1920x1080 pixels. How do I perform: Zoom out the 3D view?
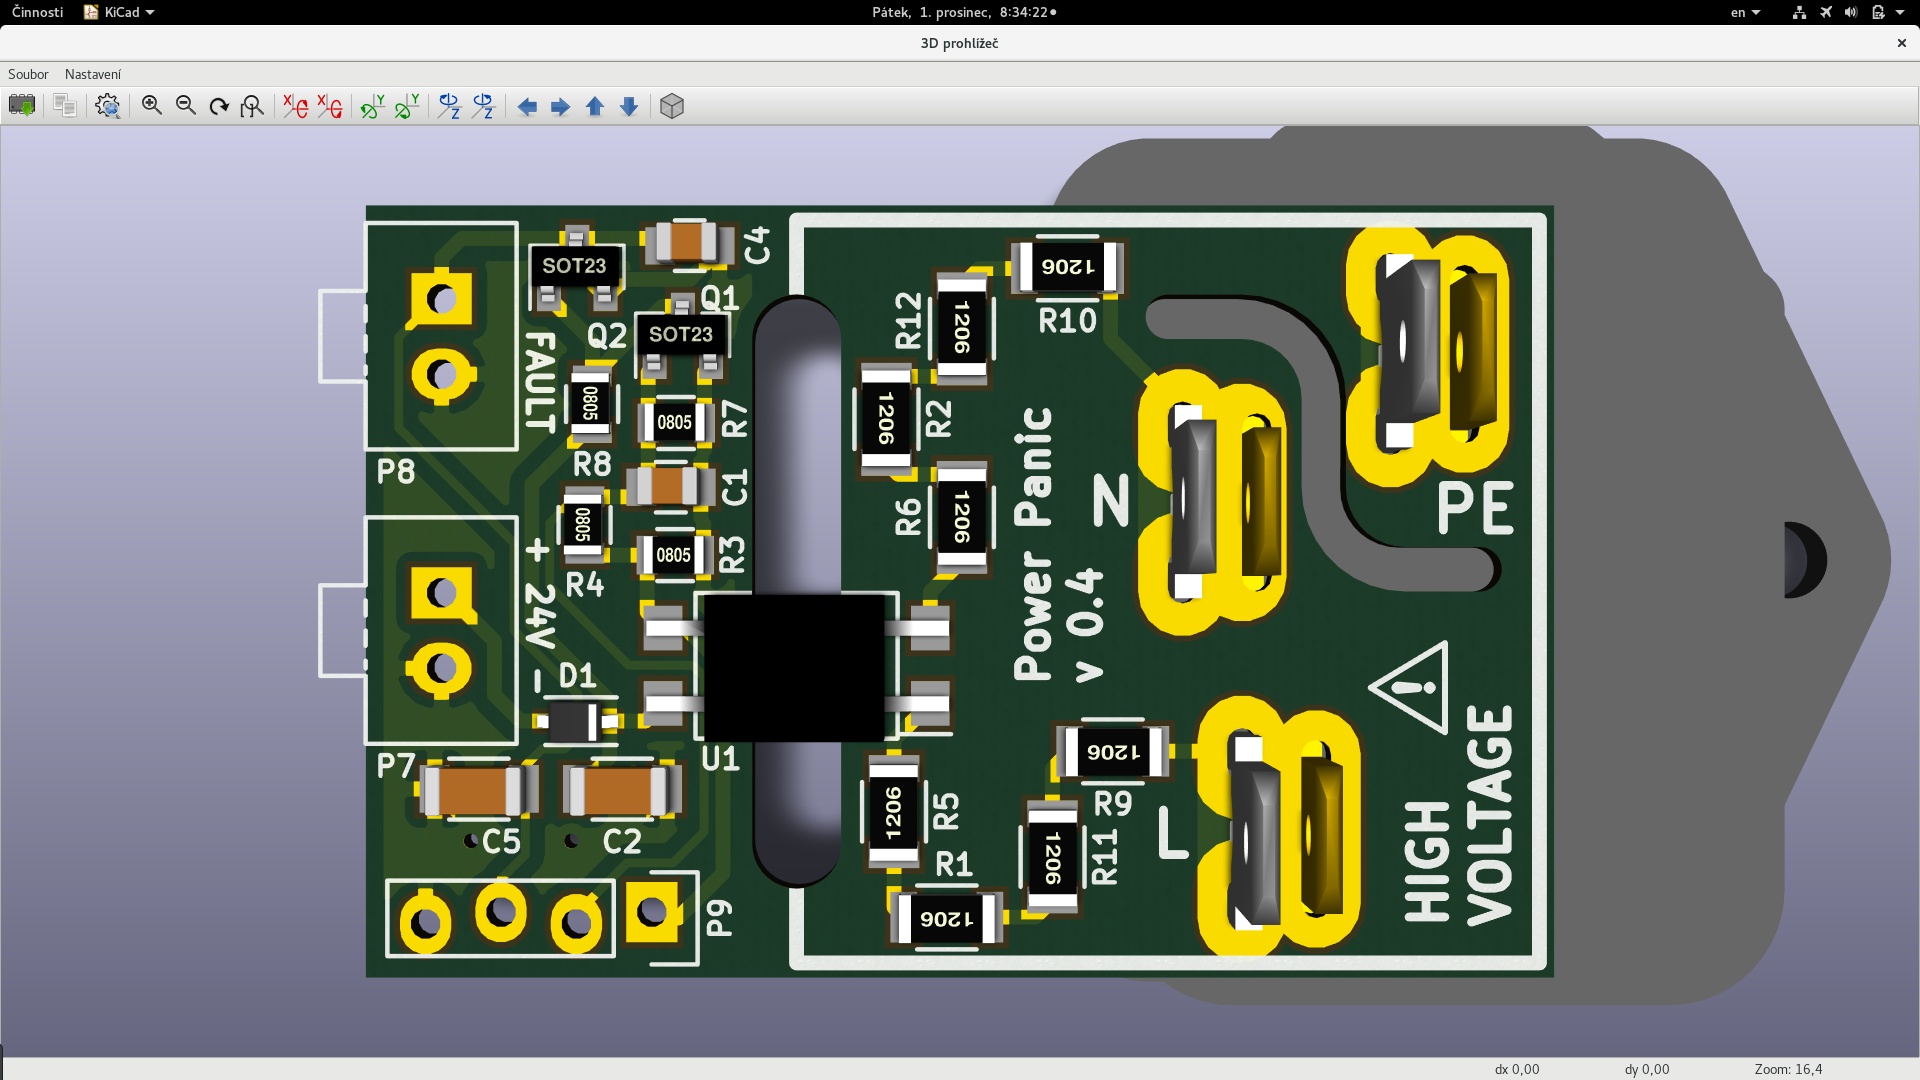point(186,106)
